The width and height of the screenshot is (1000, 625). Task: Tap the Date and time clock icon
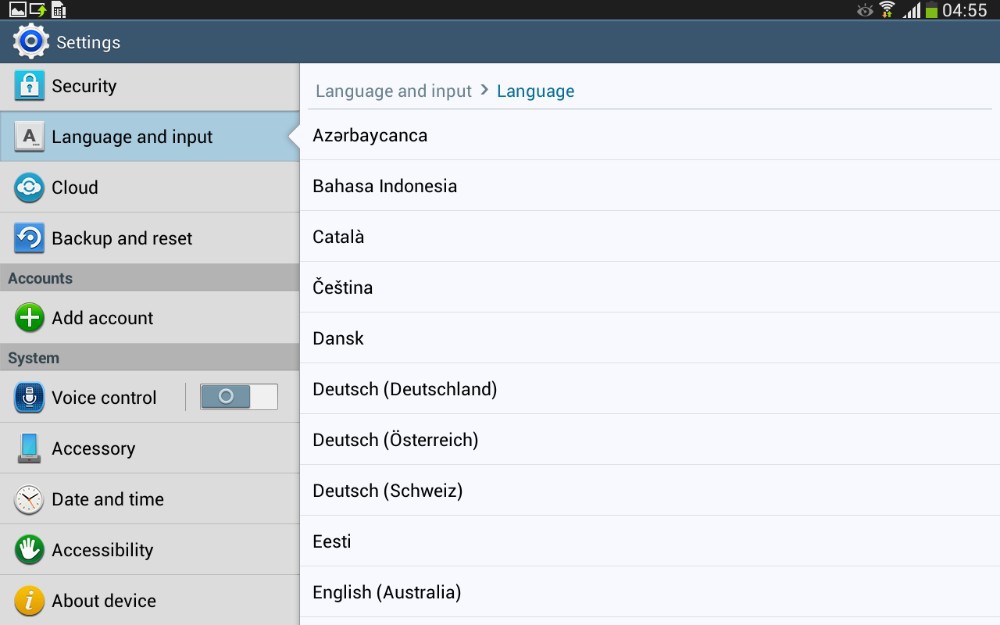(x=29, y=499)
